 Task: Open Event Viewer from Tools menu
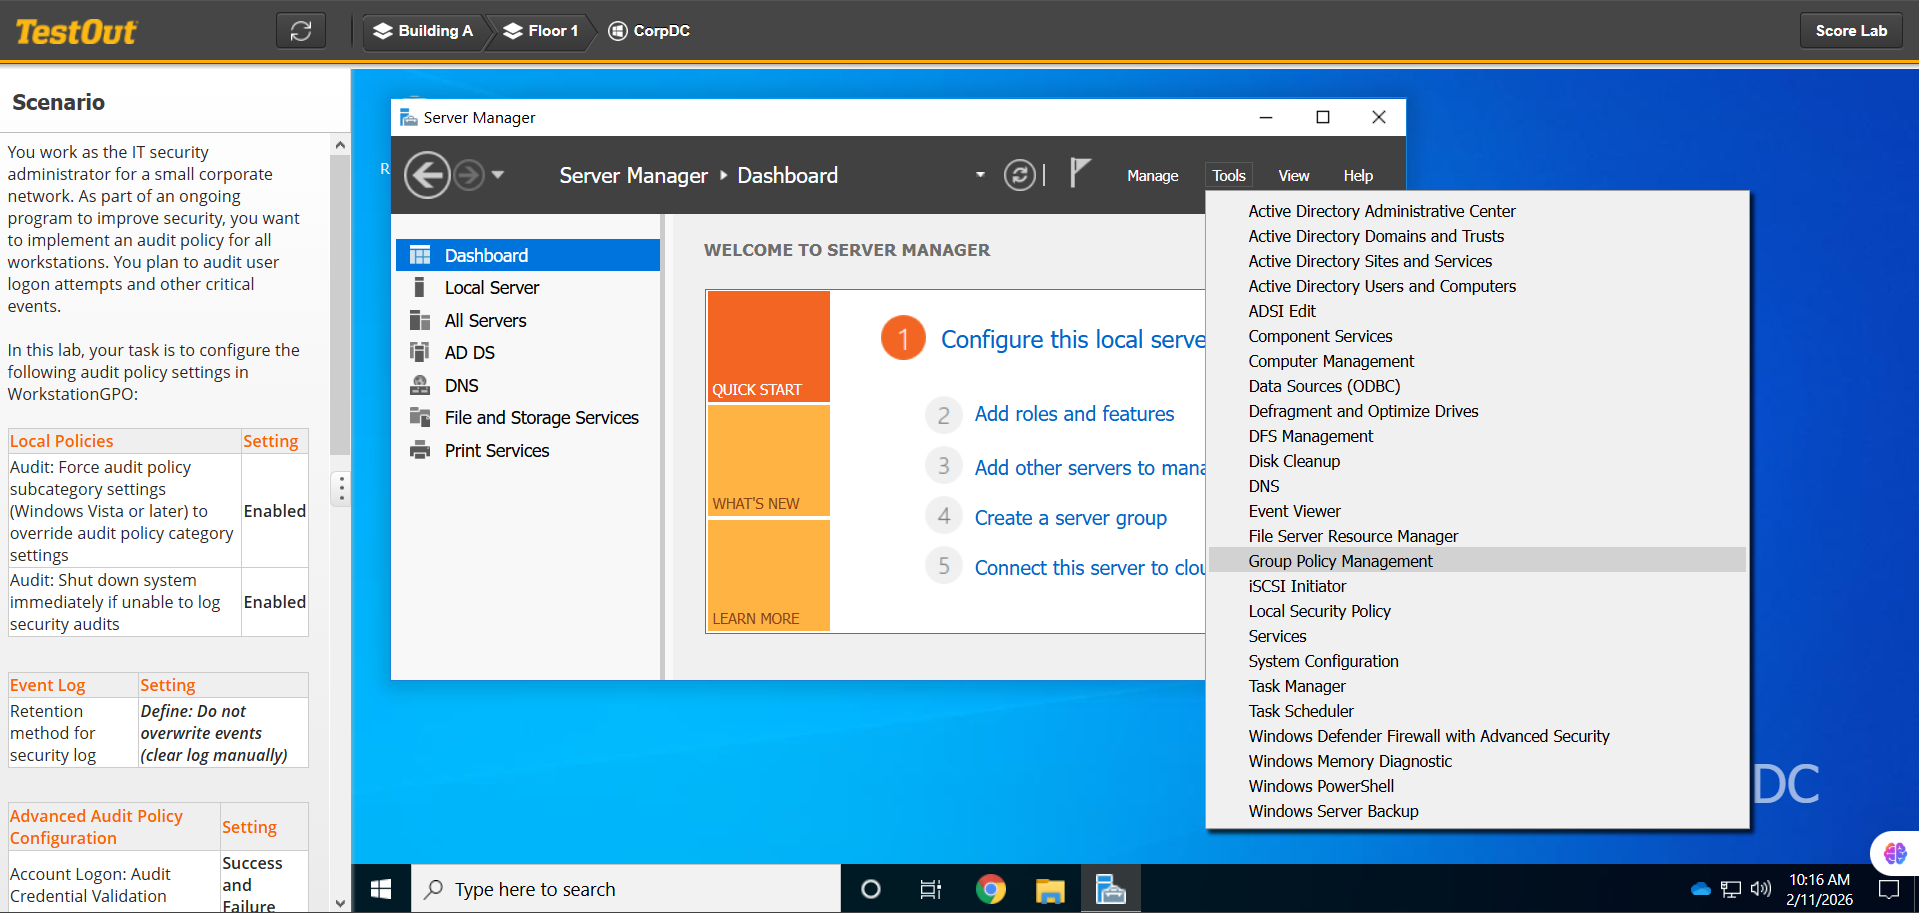click(x=1294, y=511)
